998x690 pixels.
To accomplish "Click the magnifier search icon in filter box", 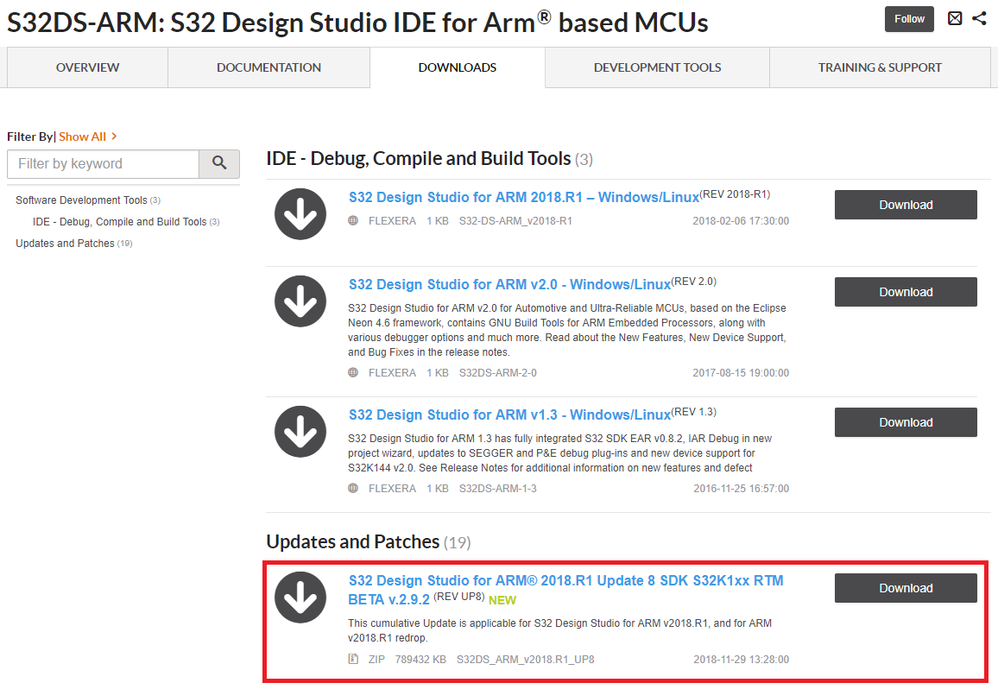I will click(220, 164).
